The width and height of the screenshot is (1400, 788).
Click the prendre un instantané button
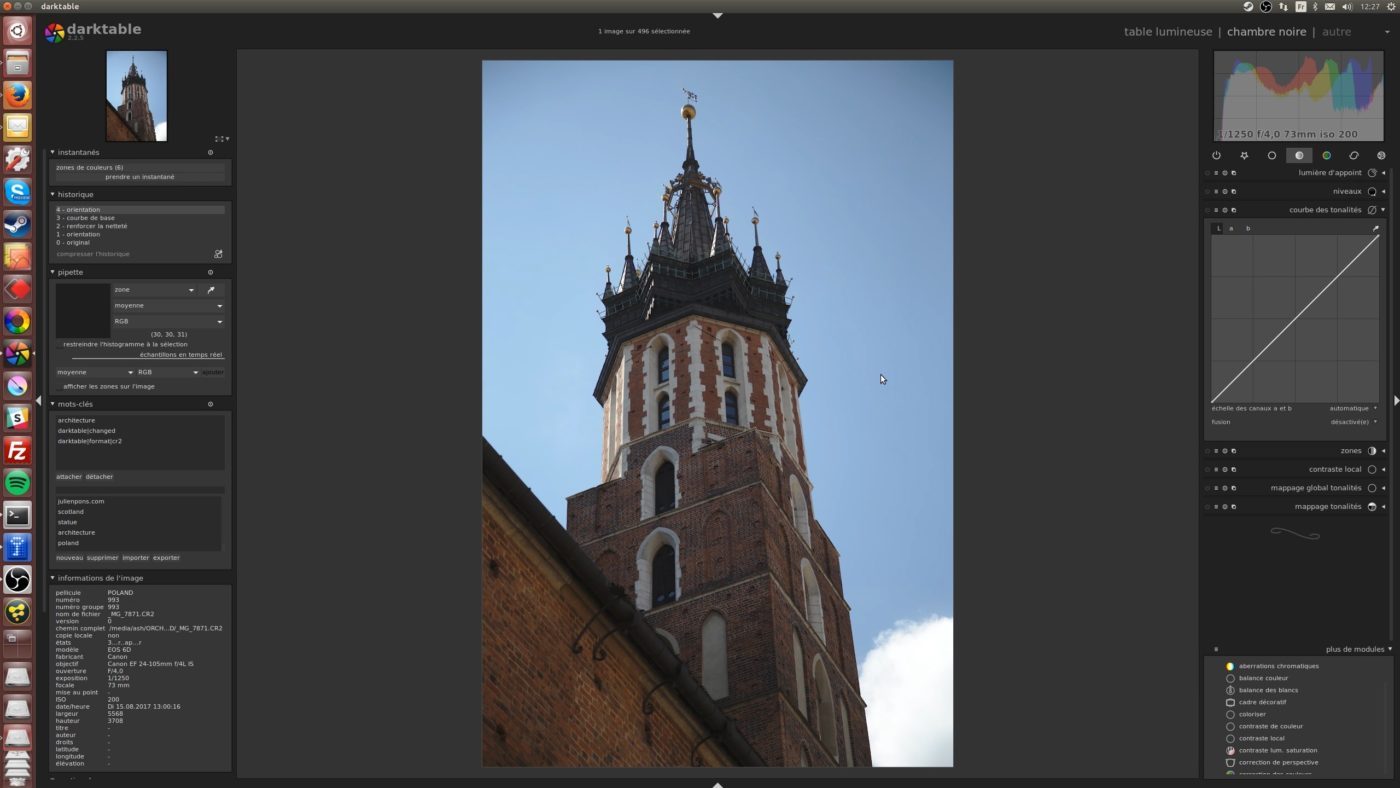(x=140, y=177)
